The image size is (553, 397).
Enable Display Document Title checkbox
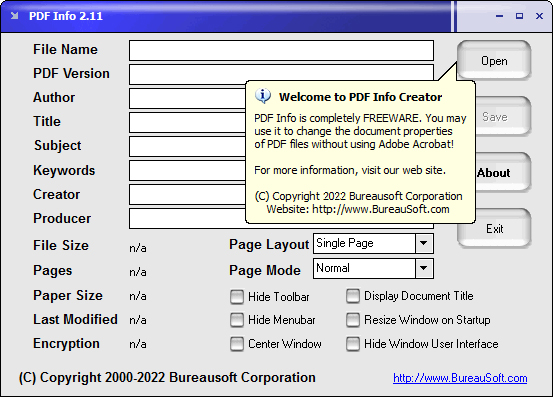pos(353,296)
